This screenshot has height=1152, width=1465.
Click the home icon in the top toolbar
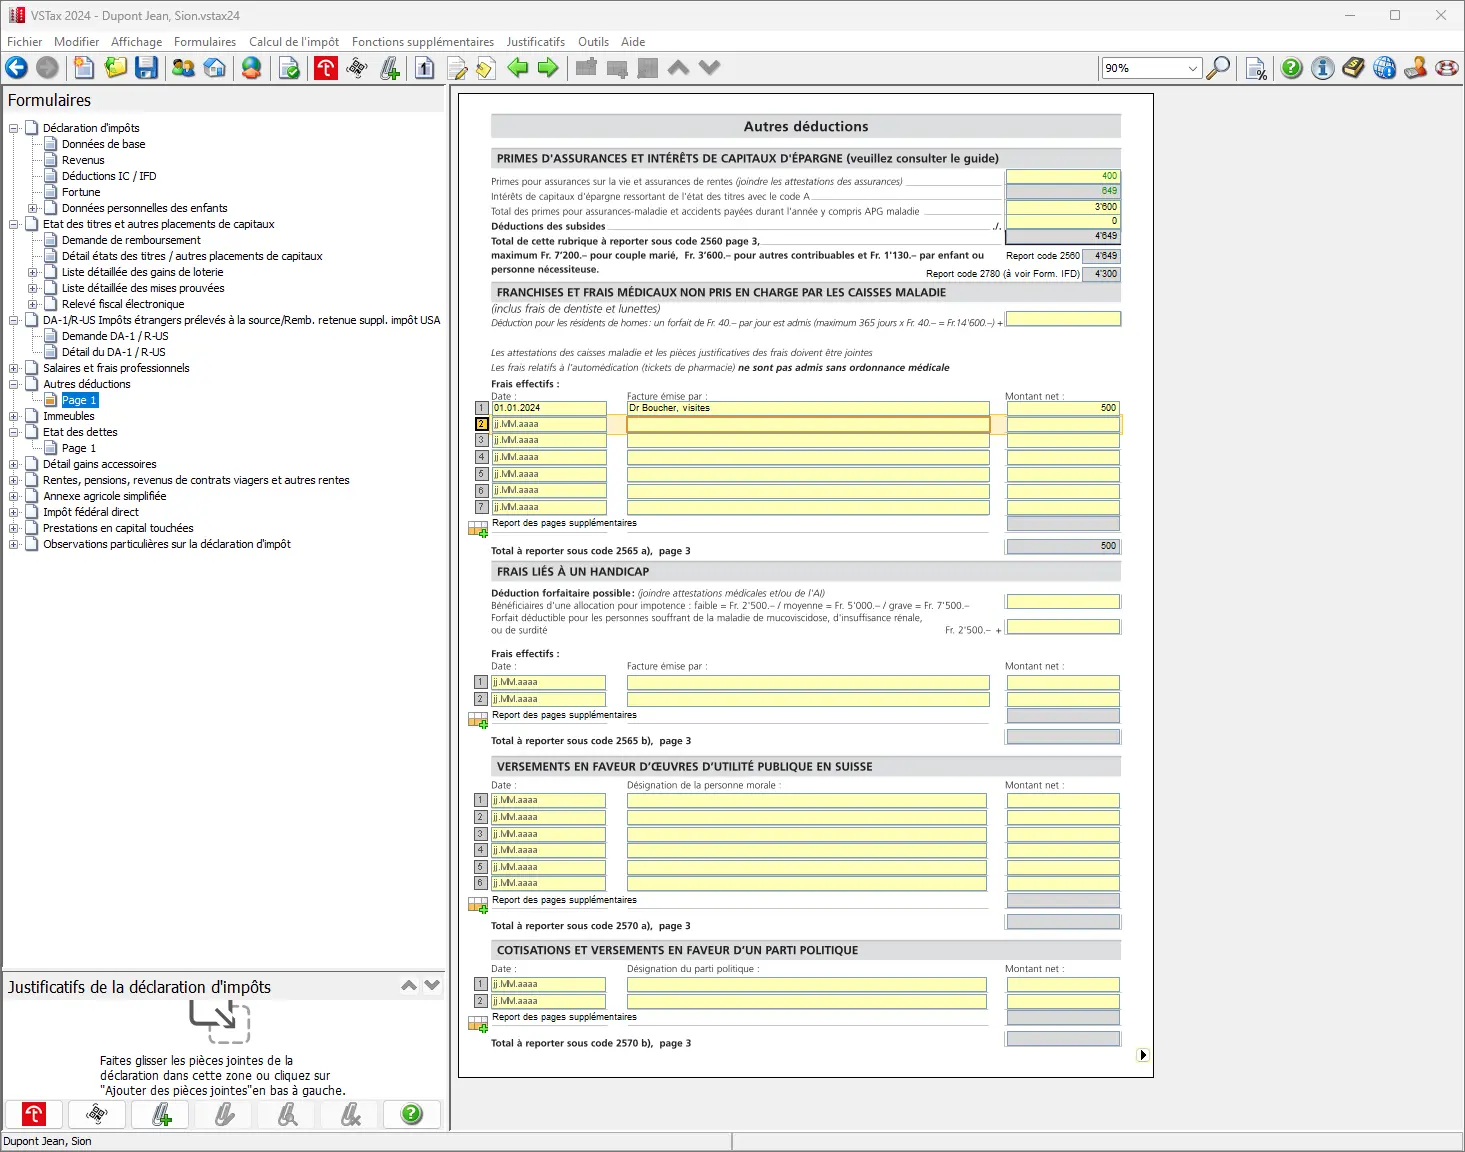pyautogui.click(x=214, y=68)
